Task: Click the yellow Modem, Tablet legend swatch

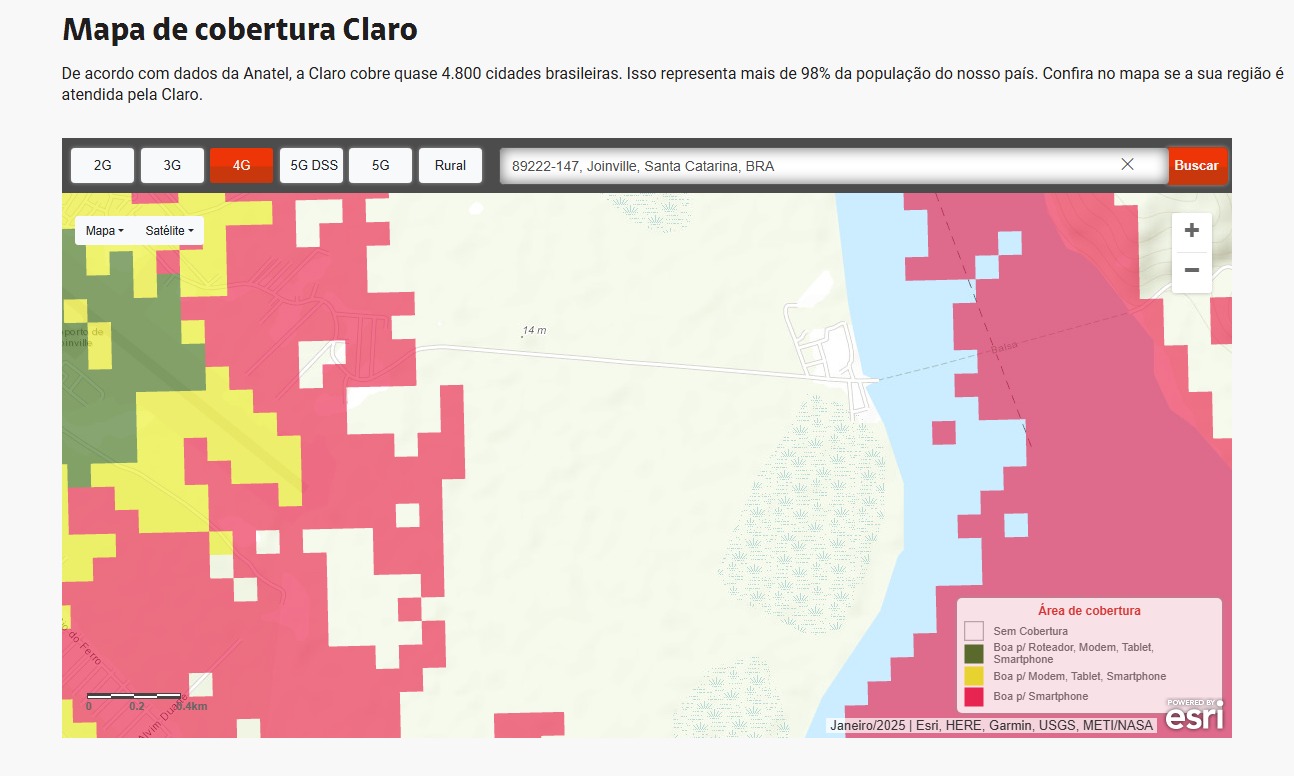Action: (973, 677)
